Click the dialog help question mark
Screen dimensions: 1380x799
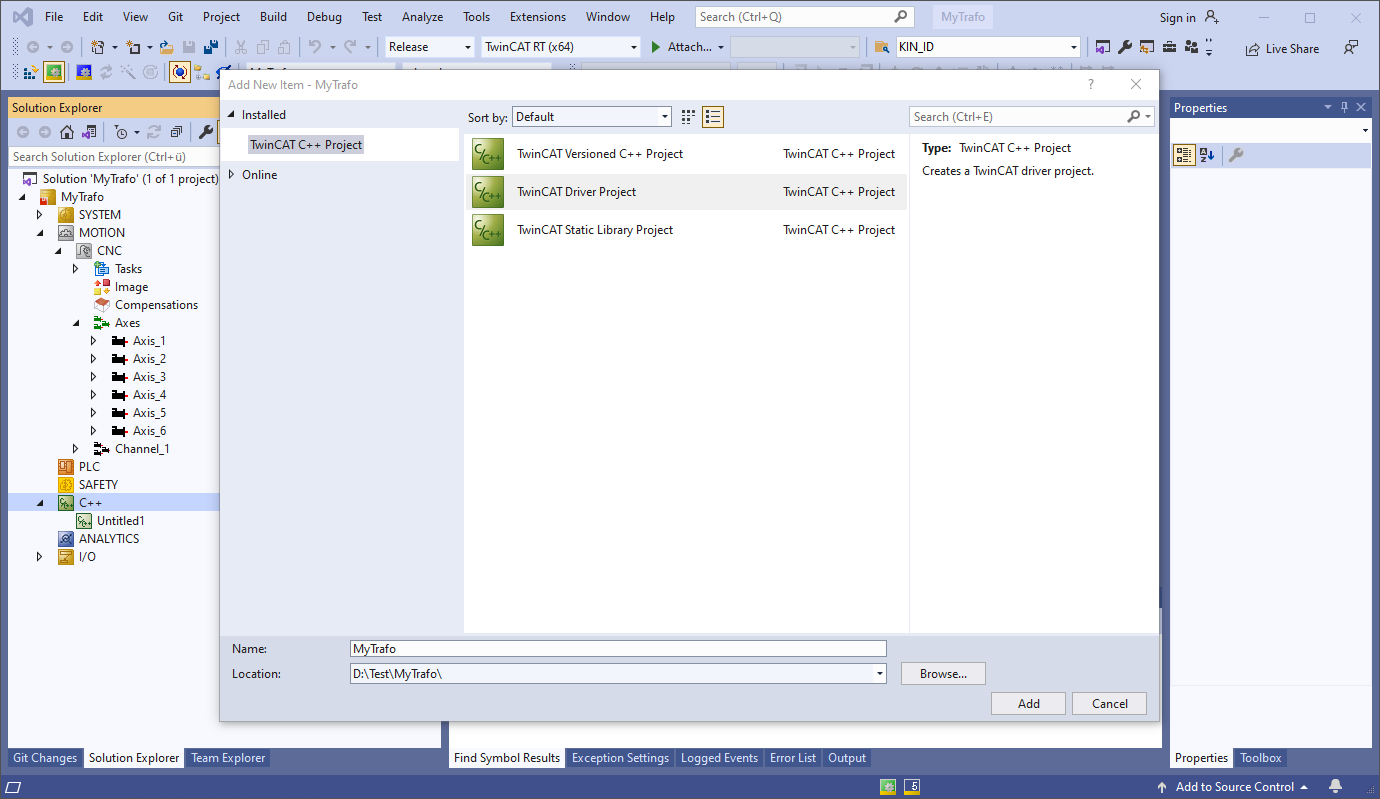tap(1091, 85)
